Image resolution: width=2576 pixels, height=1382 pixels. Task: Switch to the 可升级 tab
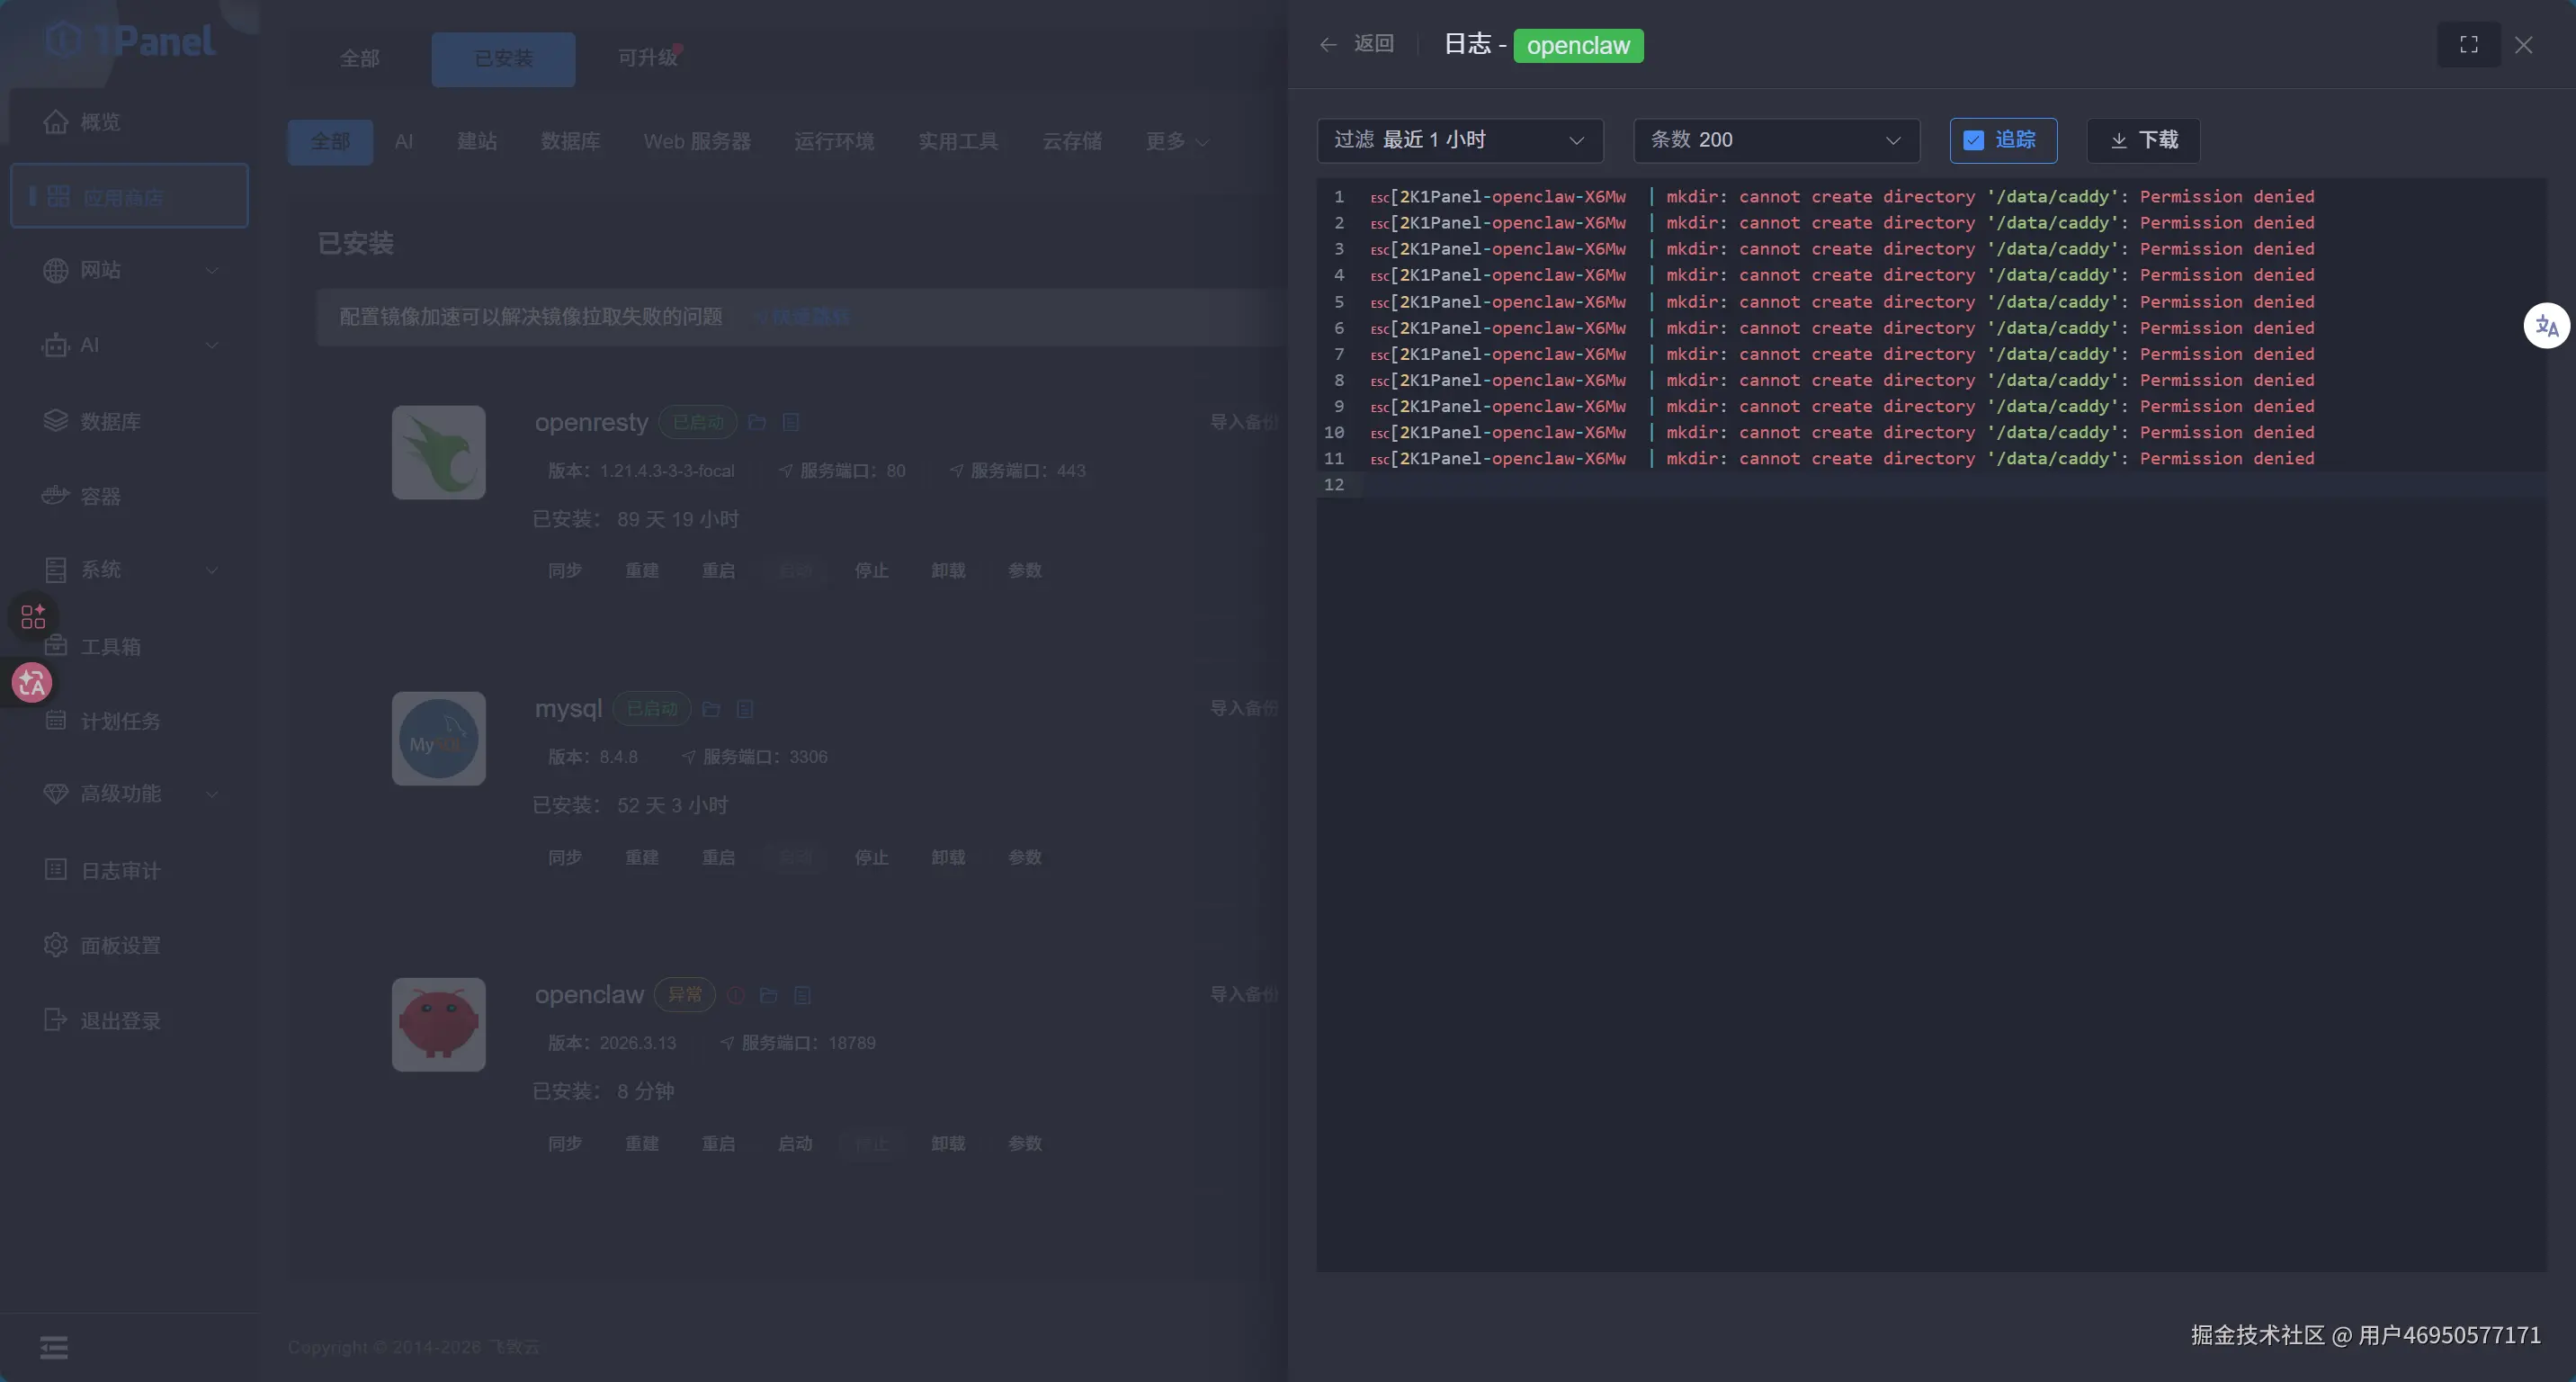(x=648, y=58)
